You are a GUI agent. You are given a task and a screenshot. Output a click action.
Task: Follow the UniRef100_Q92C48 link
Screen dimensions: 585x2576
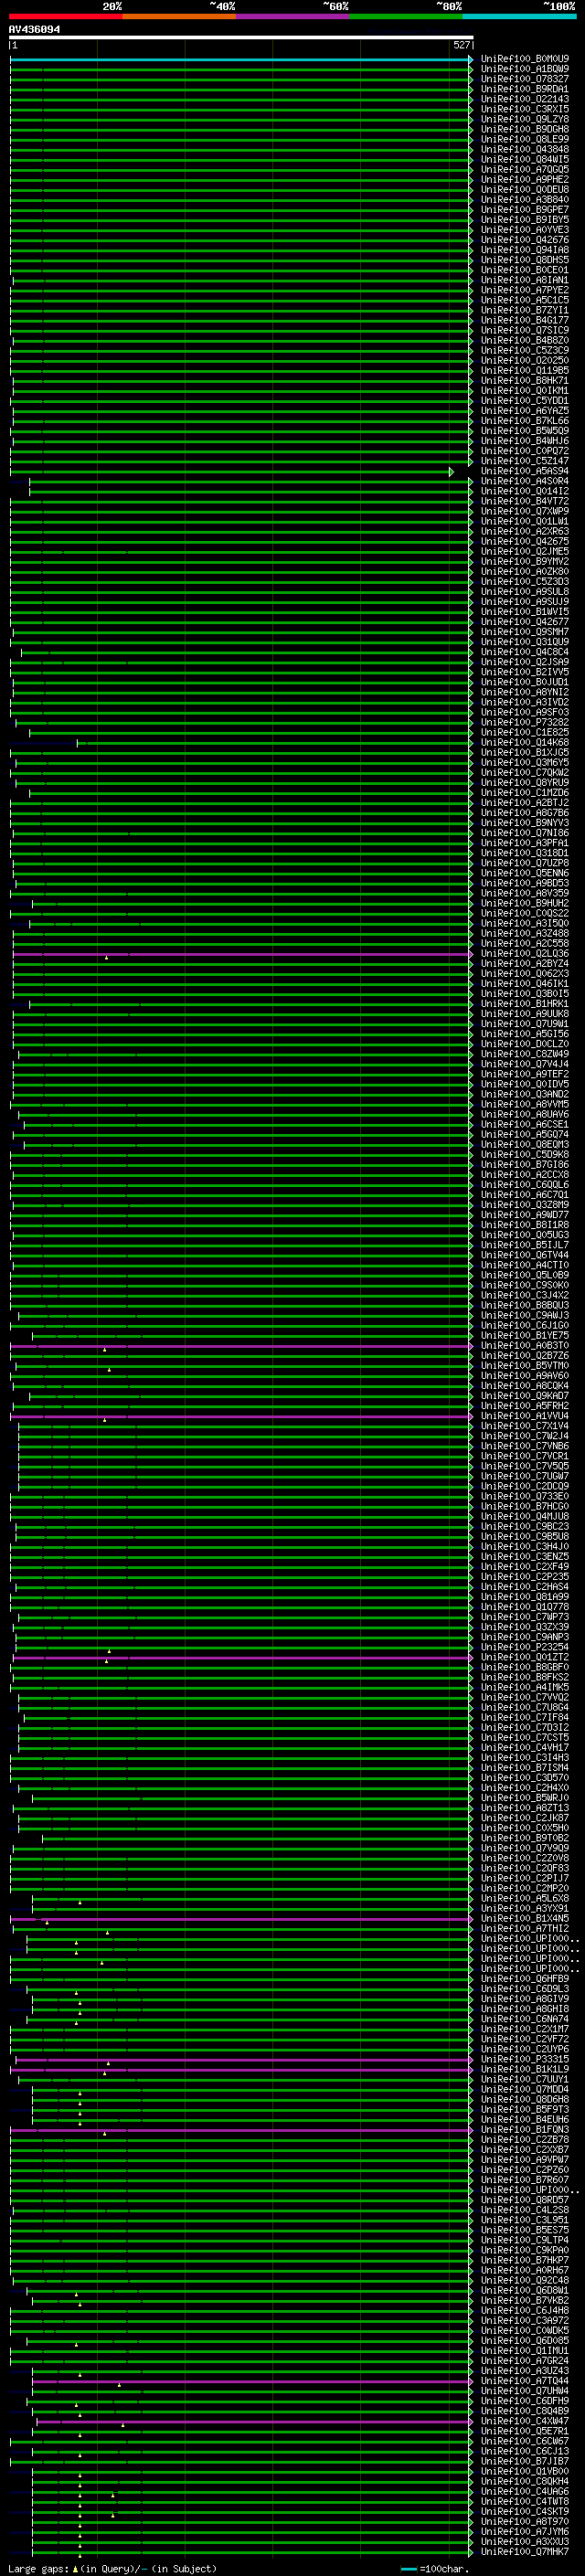pos(524,2281)
